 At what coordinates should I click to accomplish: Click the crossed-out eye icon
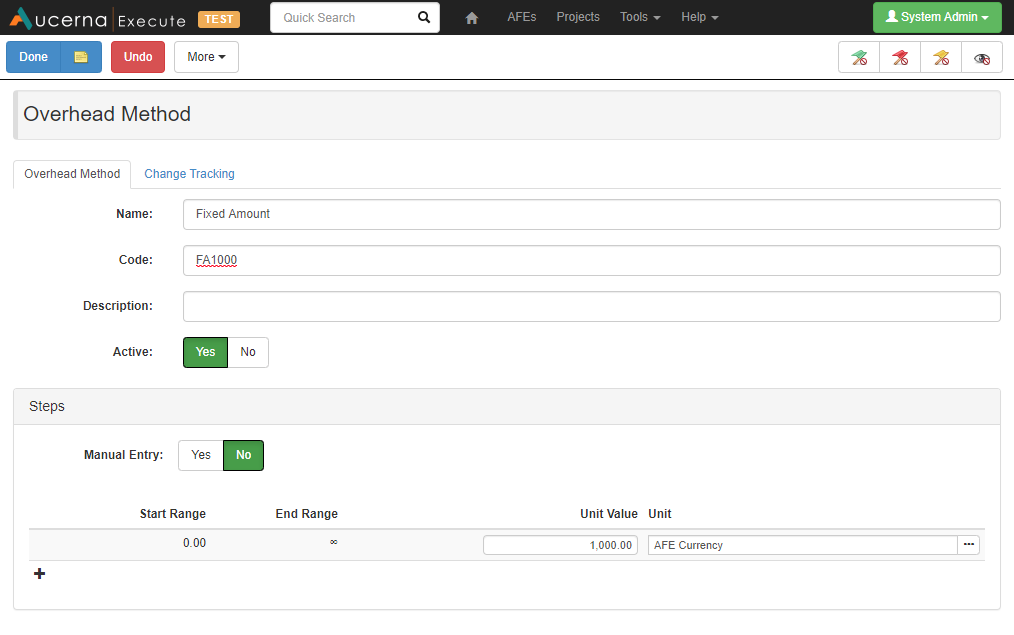[982, 58]
